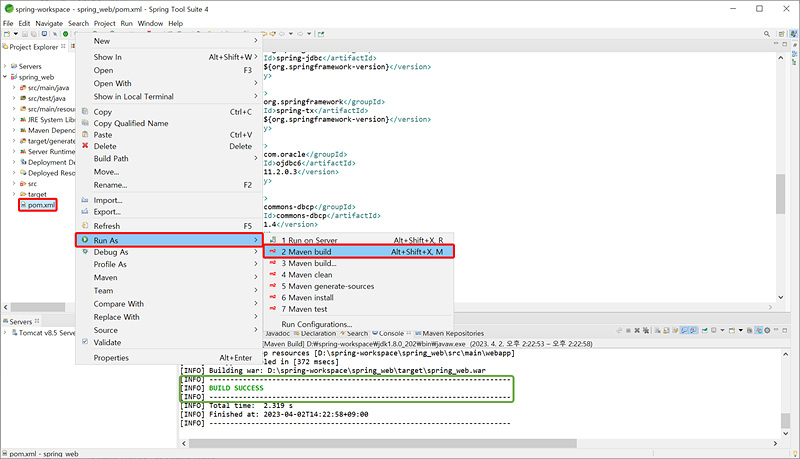Screen dimensions: 800x459
Task: Click the Terminate square icon in Console toolbar
Action: pos(629,330)
